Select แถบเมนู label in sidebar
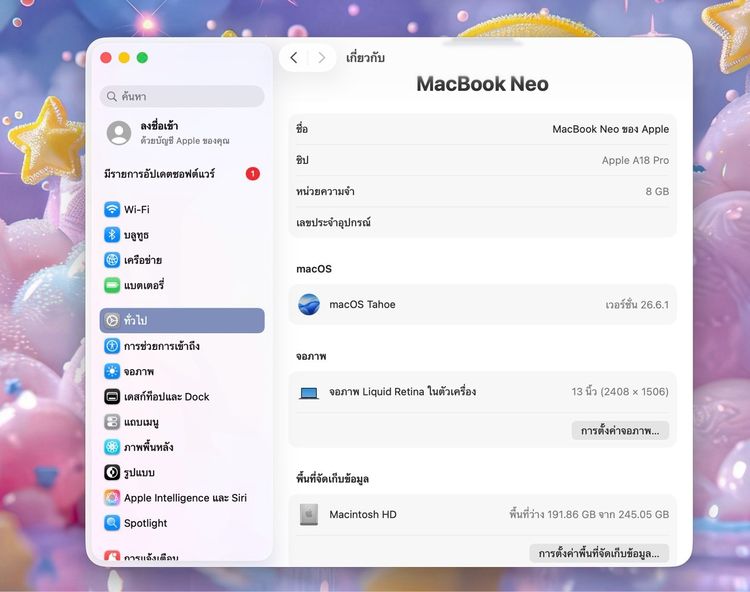The image size is (750, 592). [x=141, y=422]
